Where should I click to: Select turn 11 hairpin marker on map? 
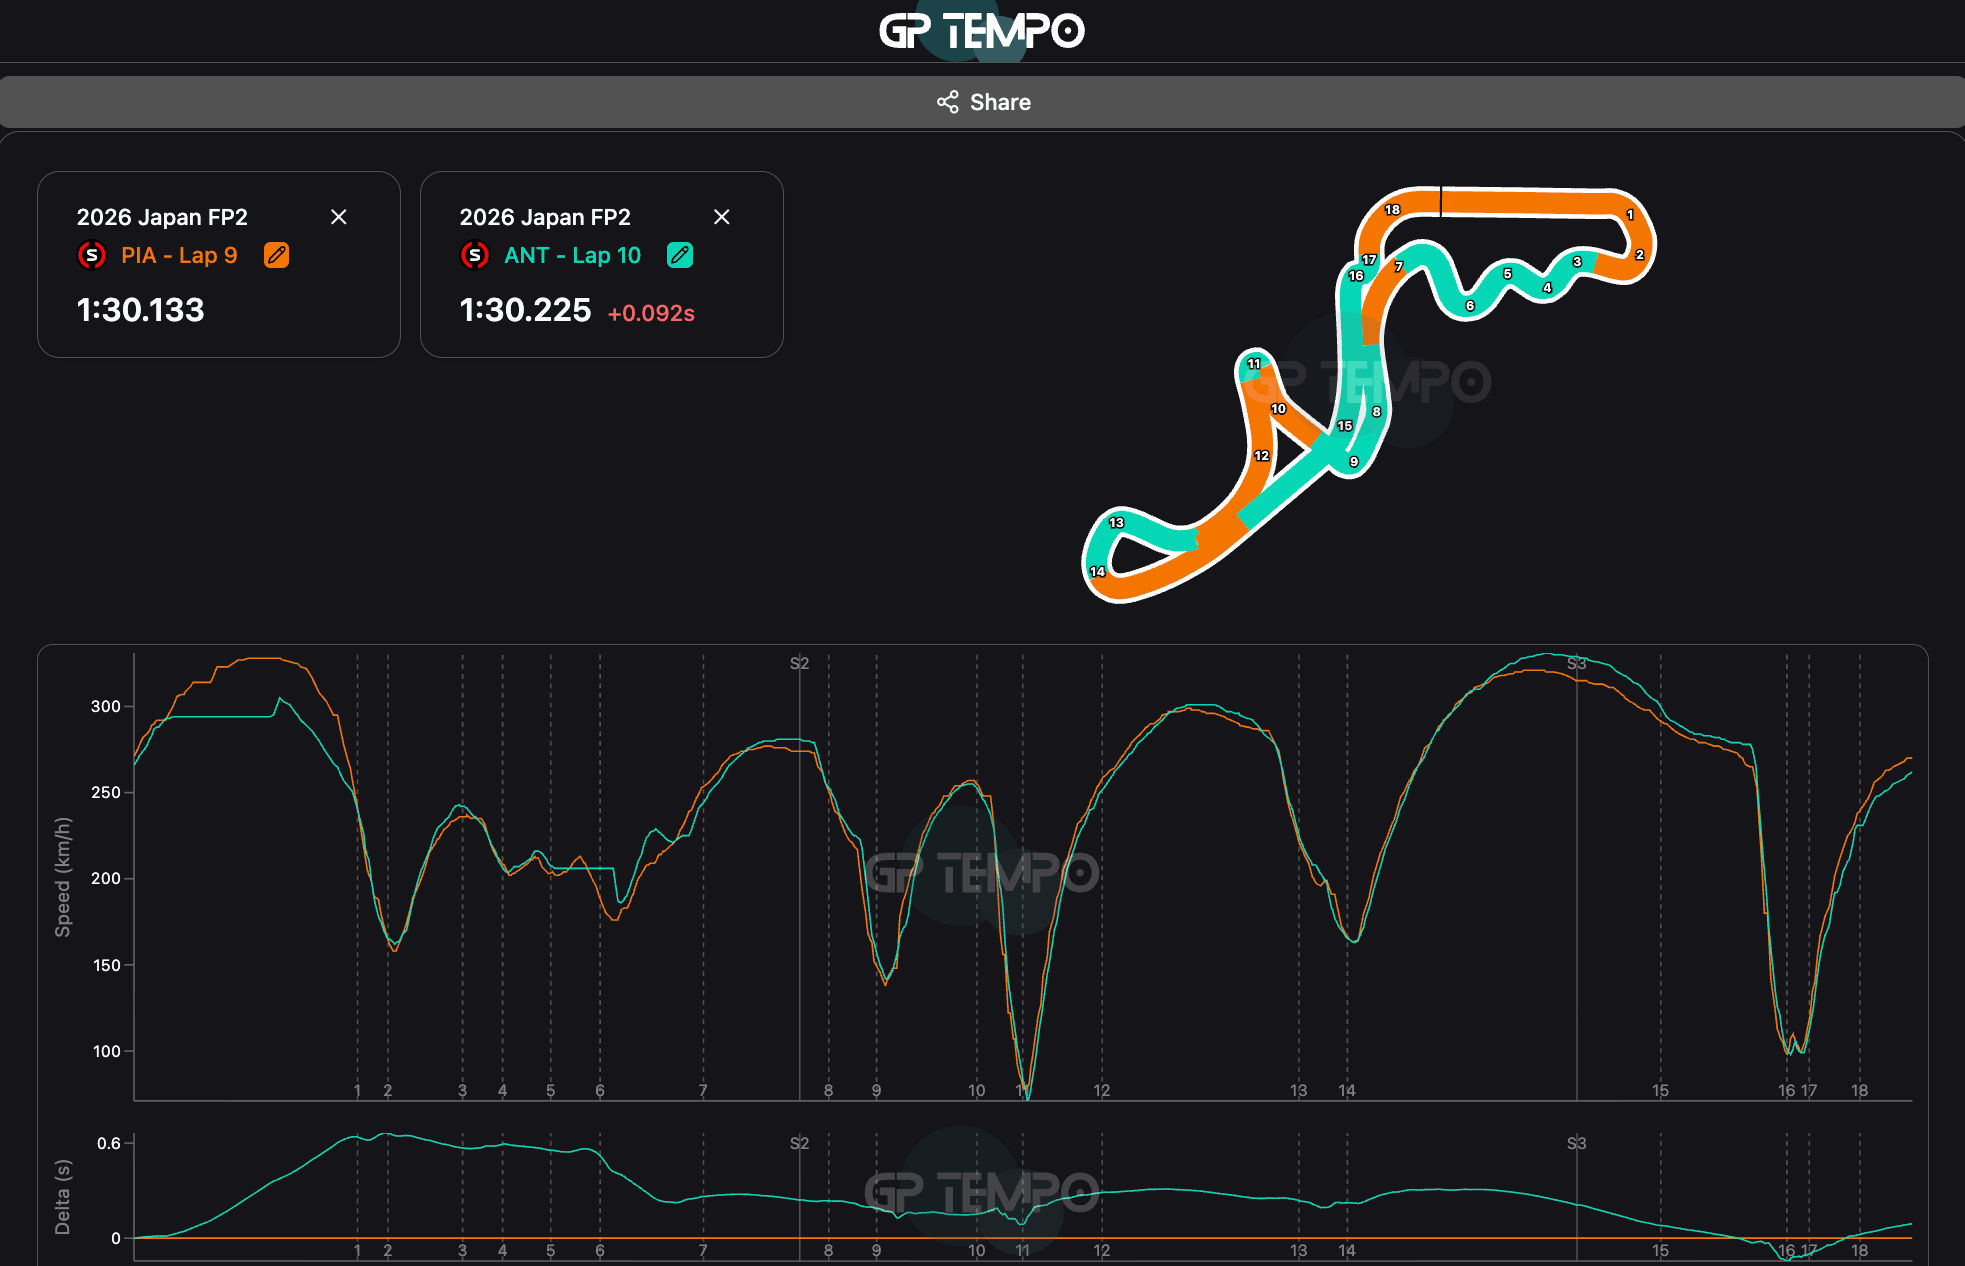point(1253,364)
